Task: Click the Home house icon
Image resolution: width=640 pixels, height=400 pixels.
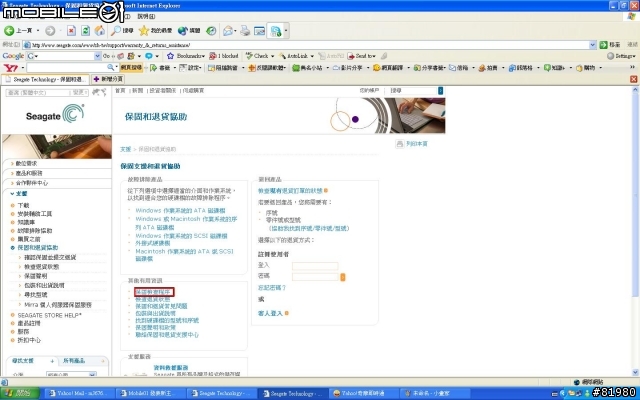Action: tap(99, 31)
